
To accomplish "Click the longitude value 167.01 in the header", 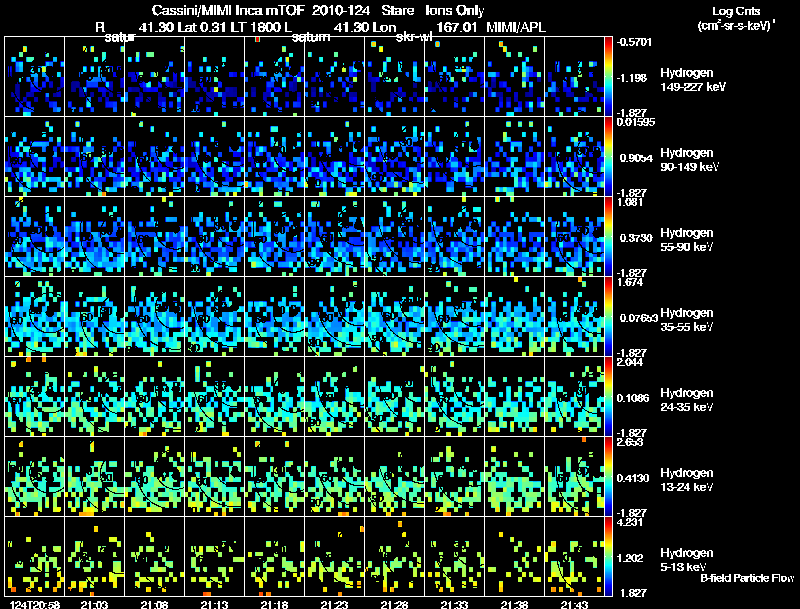I will (x=457, y=27).
